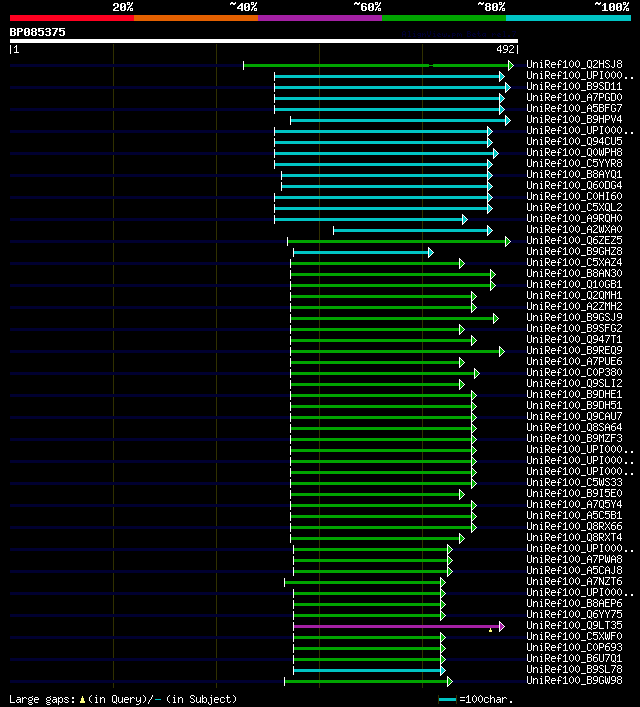Choose the UniRef100_Q10GB1 entry
Screen dimensions: 640x707
(x=574, y=285)
